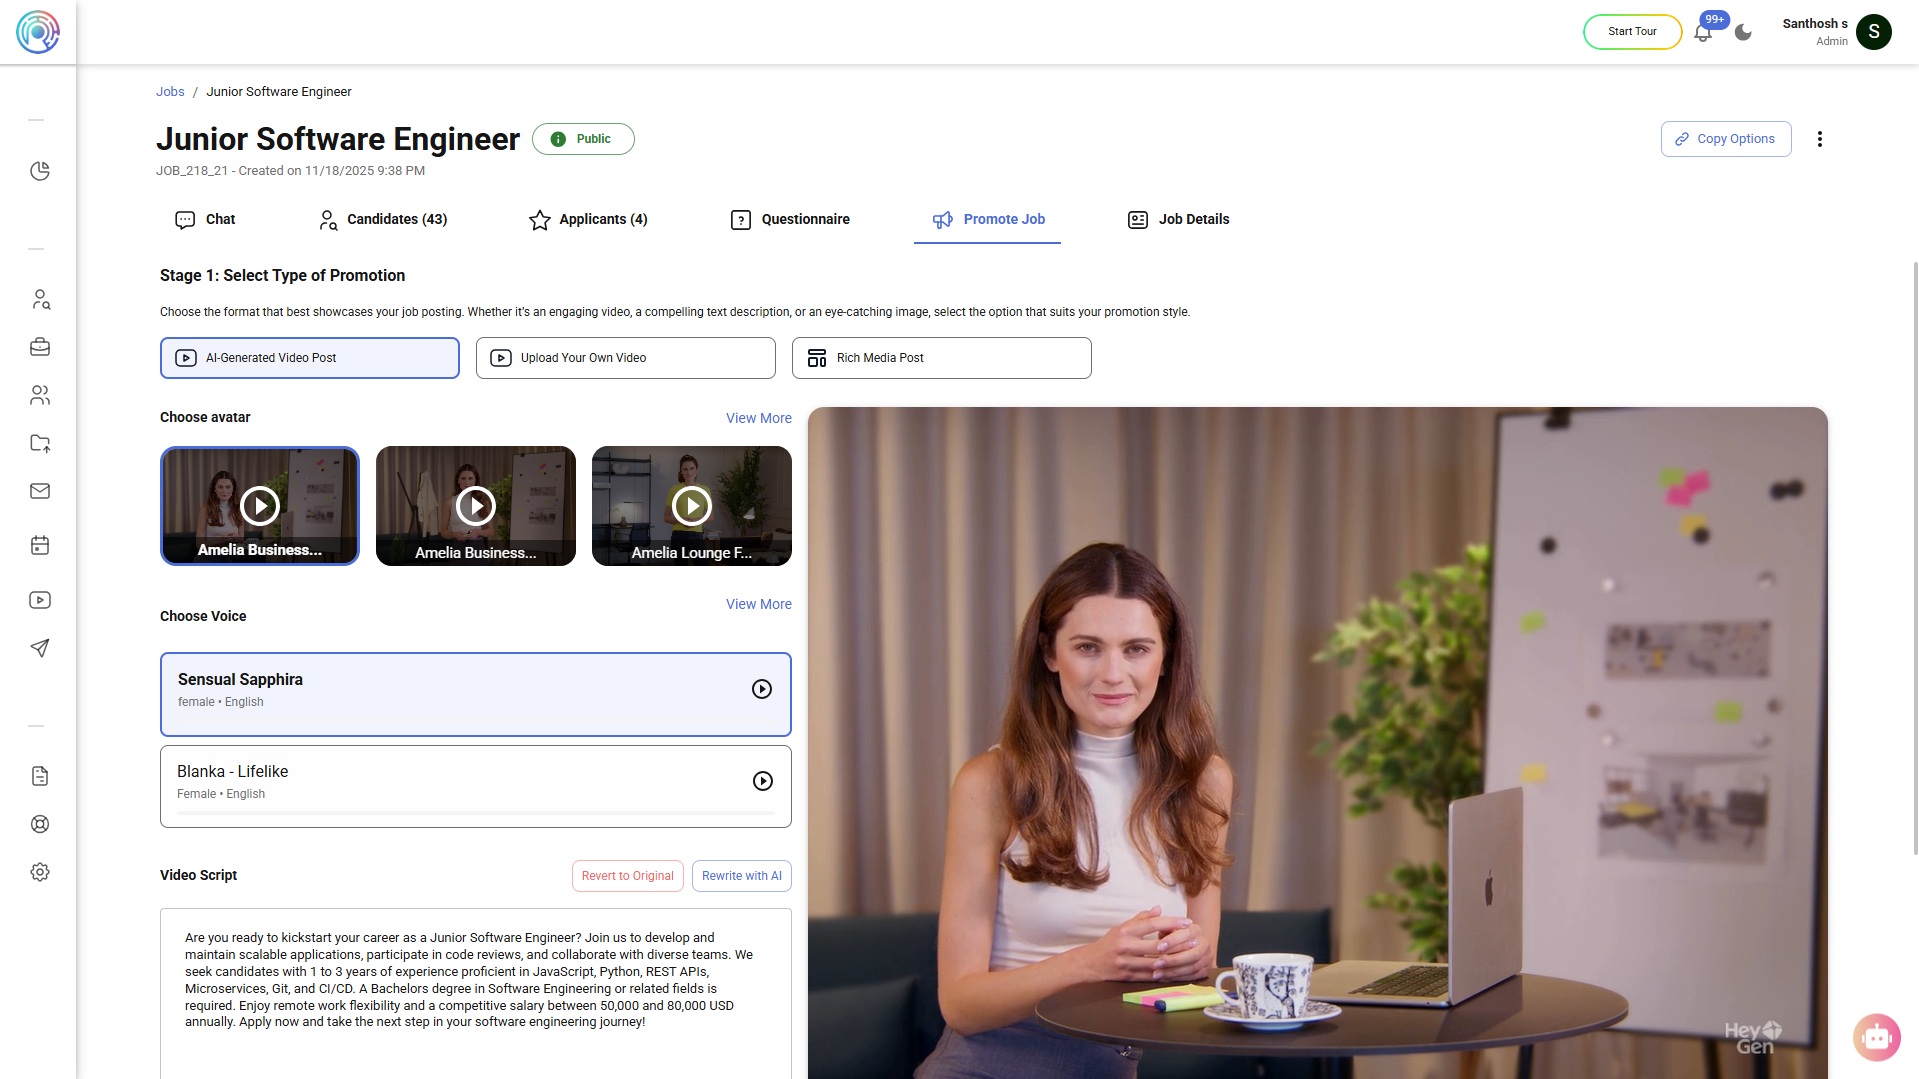Switch to the Candidates (43) tab
The image size is (1919, 1079).
383,219
